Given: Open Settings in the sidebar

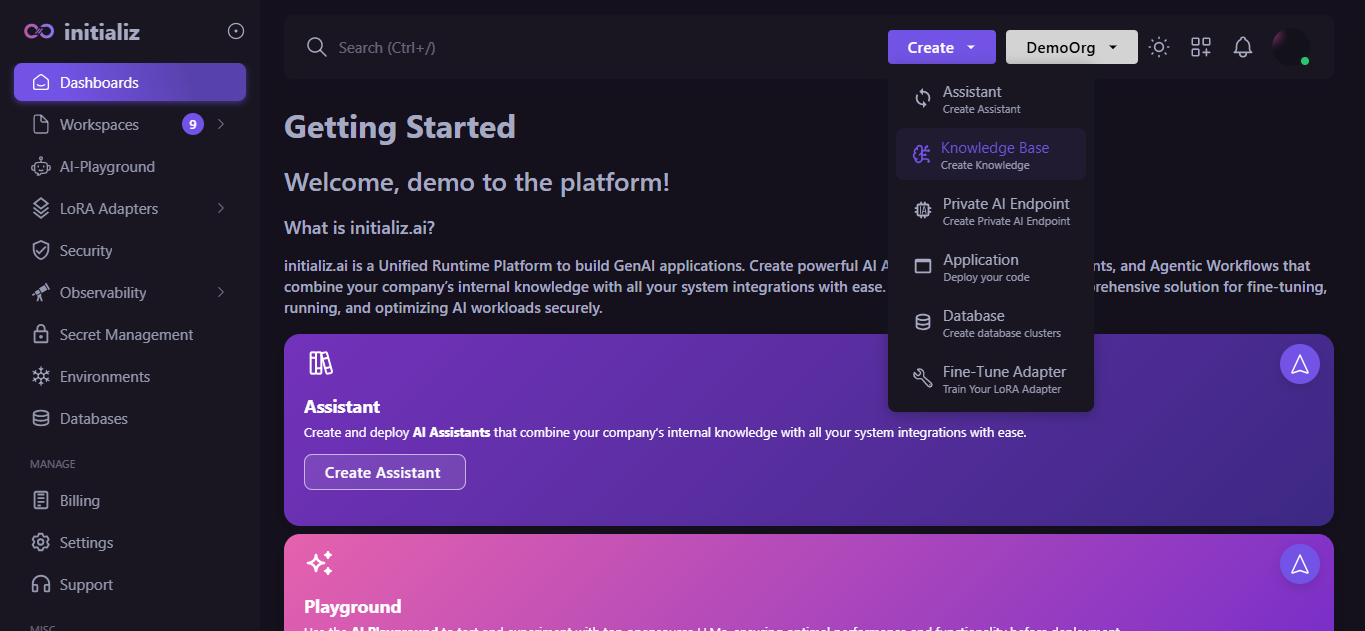Looking at the screenshot, I should 130,542.
